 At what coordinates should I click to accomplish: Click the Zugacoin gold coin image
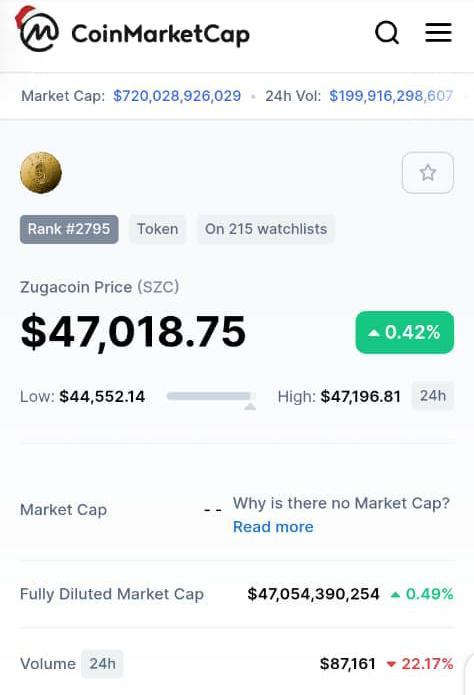[x=41, y=172]
